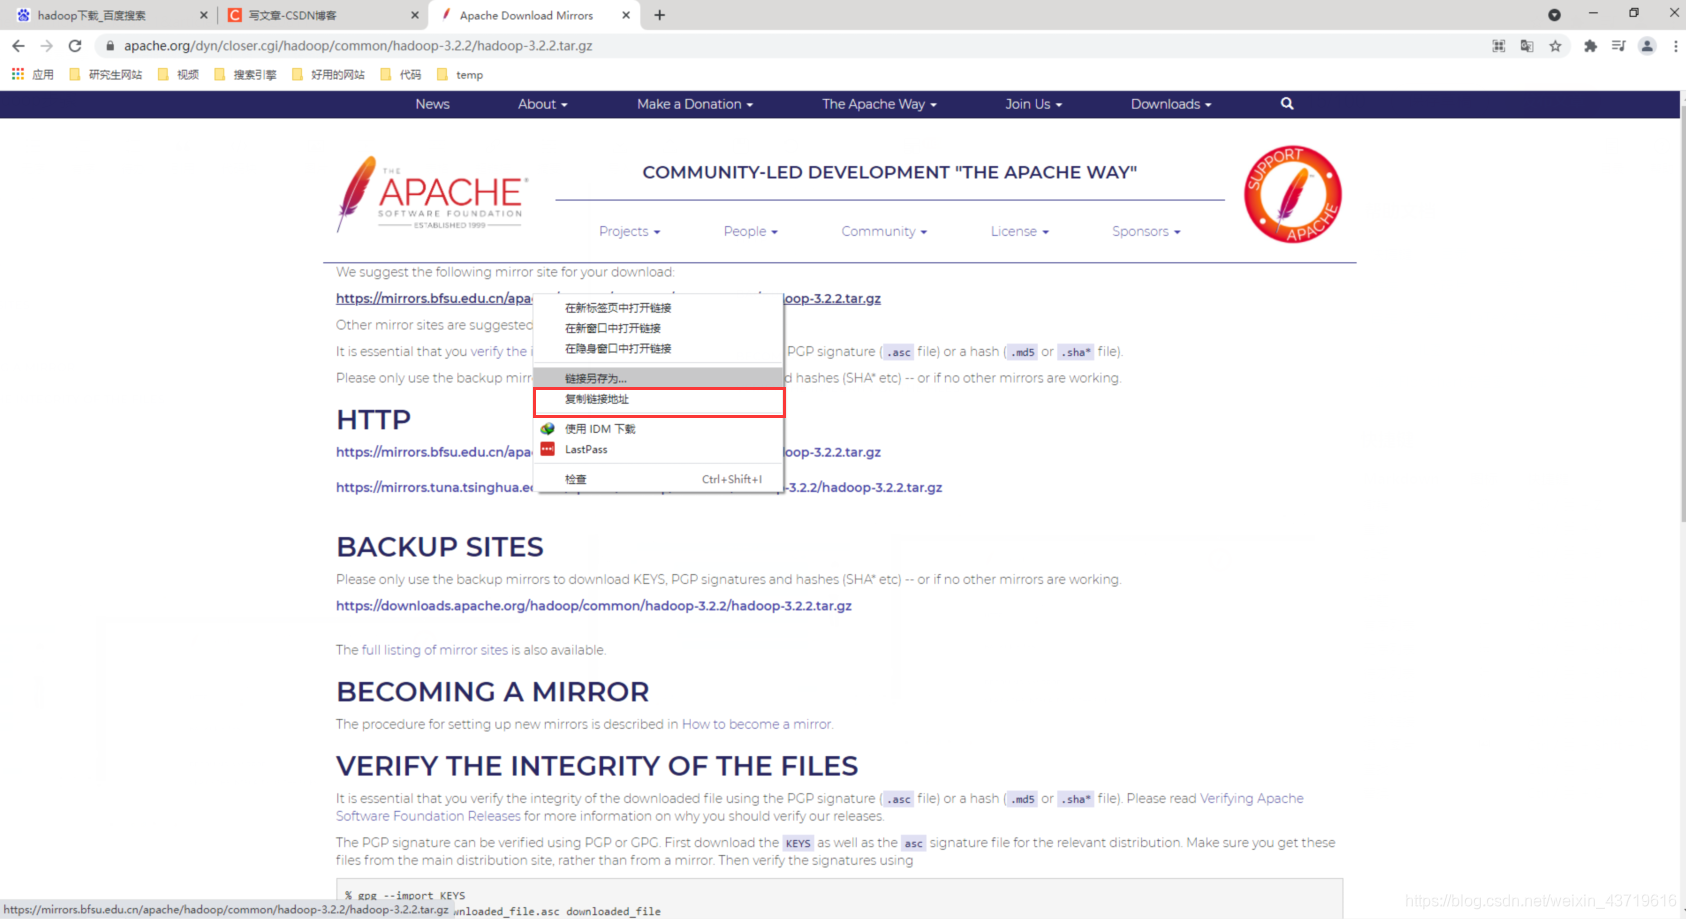Image resolution: width=1686 pixels, height=919 pixels.
Task: Open the License dropdown
Action: click(1020, 231)
